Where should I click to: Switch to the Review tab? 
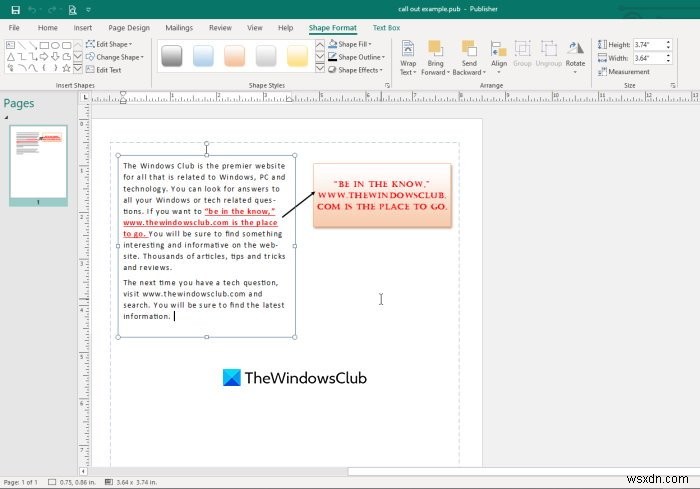221,28
